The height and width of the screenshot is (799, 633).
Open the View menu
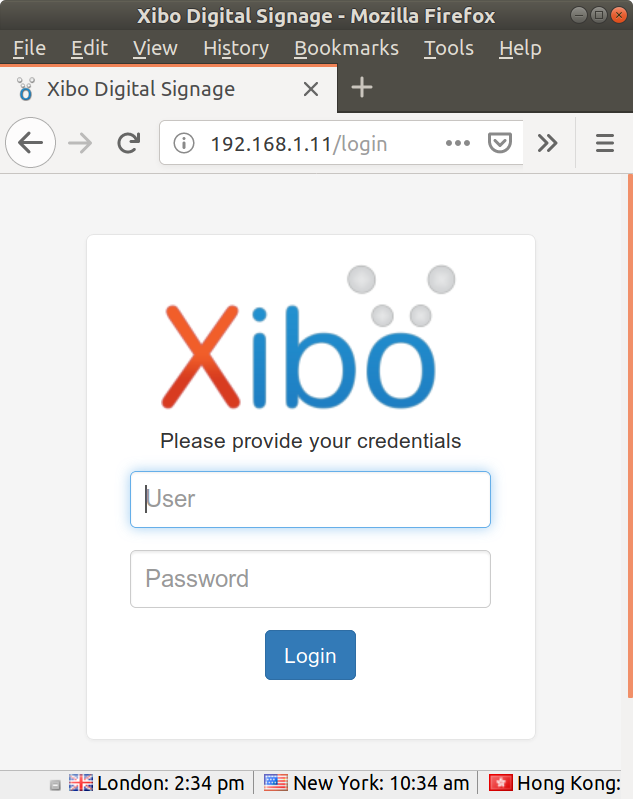[155, 48]
